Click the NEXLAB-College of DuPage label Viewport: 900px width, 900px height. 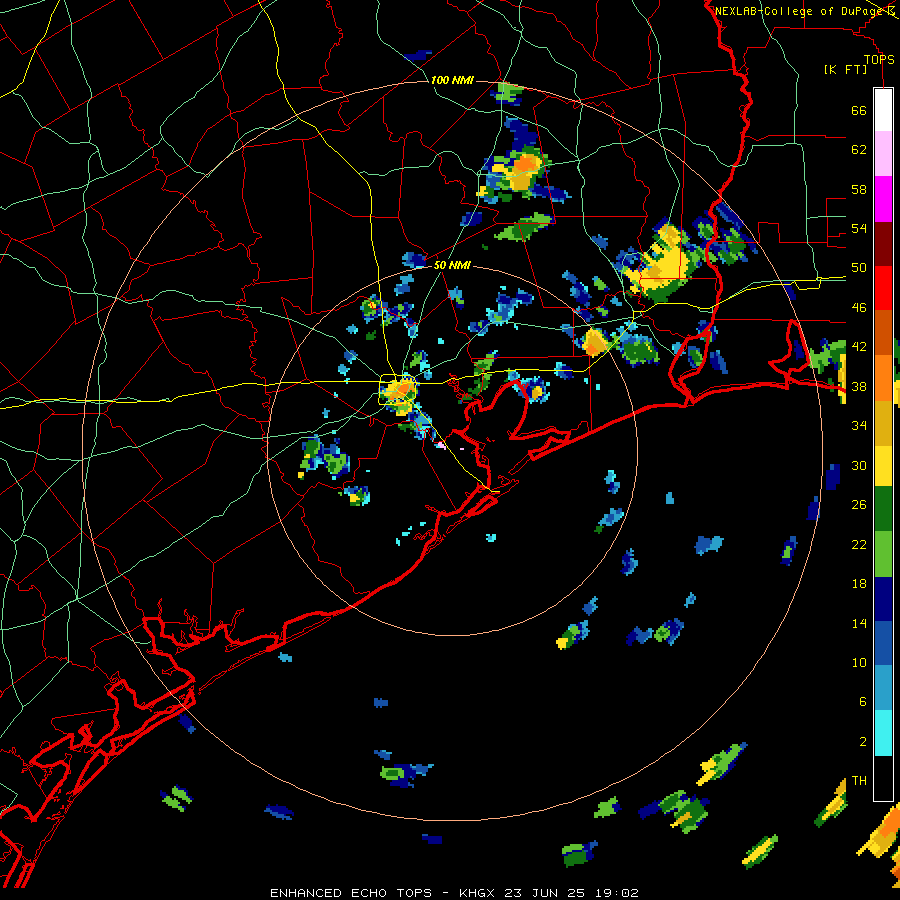click(x=800, y=11)
